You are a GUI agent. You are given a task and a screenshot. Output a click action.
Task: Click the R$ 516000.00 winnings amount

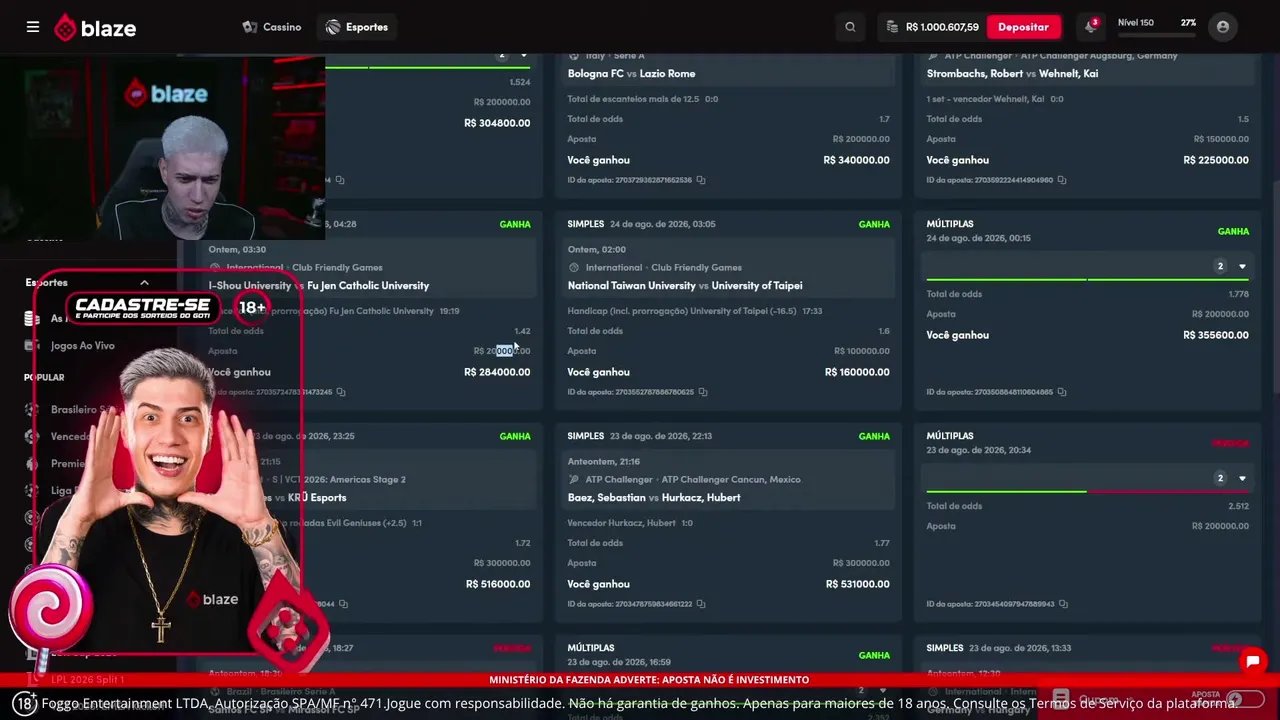498,584
